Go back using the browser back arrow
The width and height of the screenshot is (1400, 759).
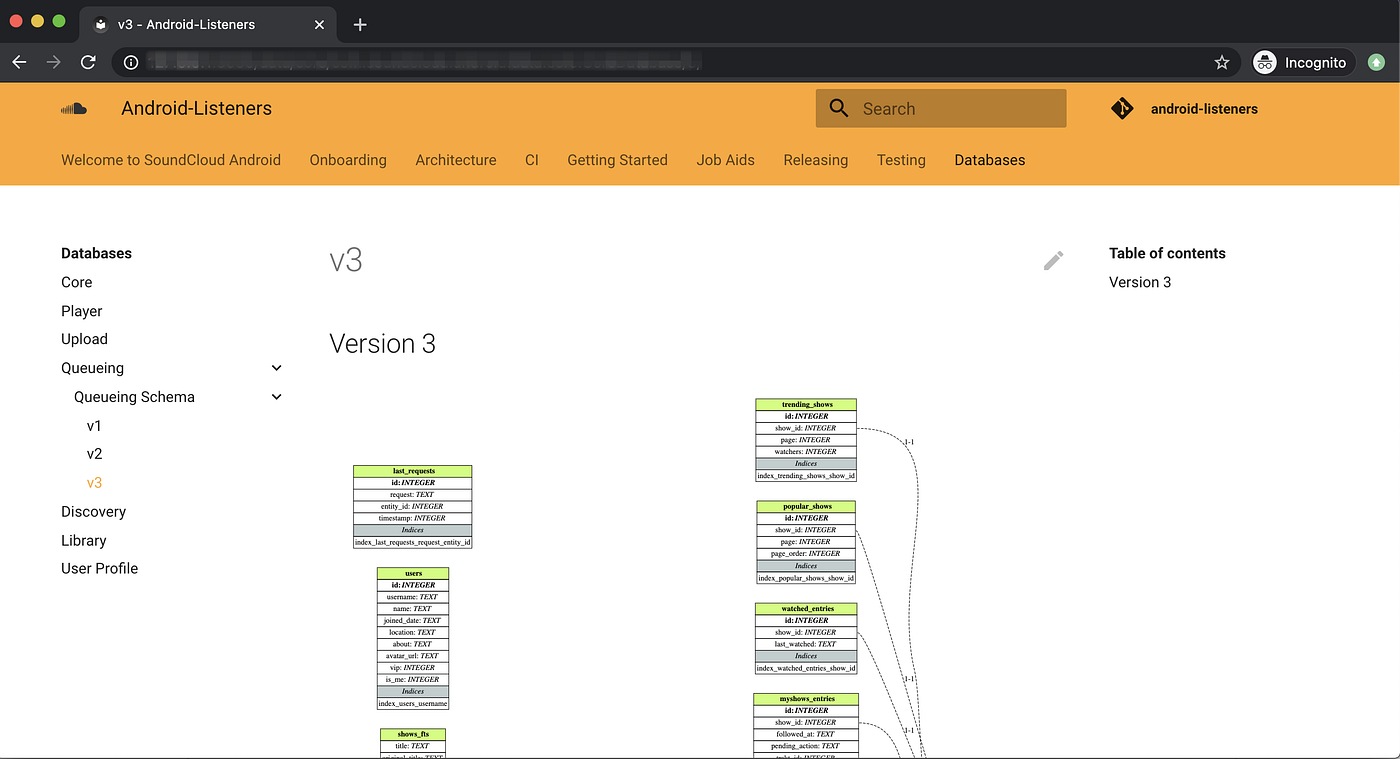click(x=19, y=62)
